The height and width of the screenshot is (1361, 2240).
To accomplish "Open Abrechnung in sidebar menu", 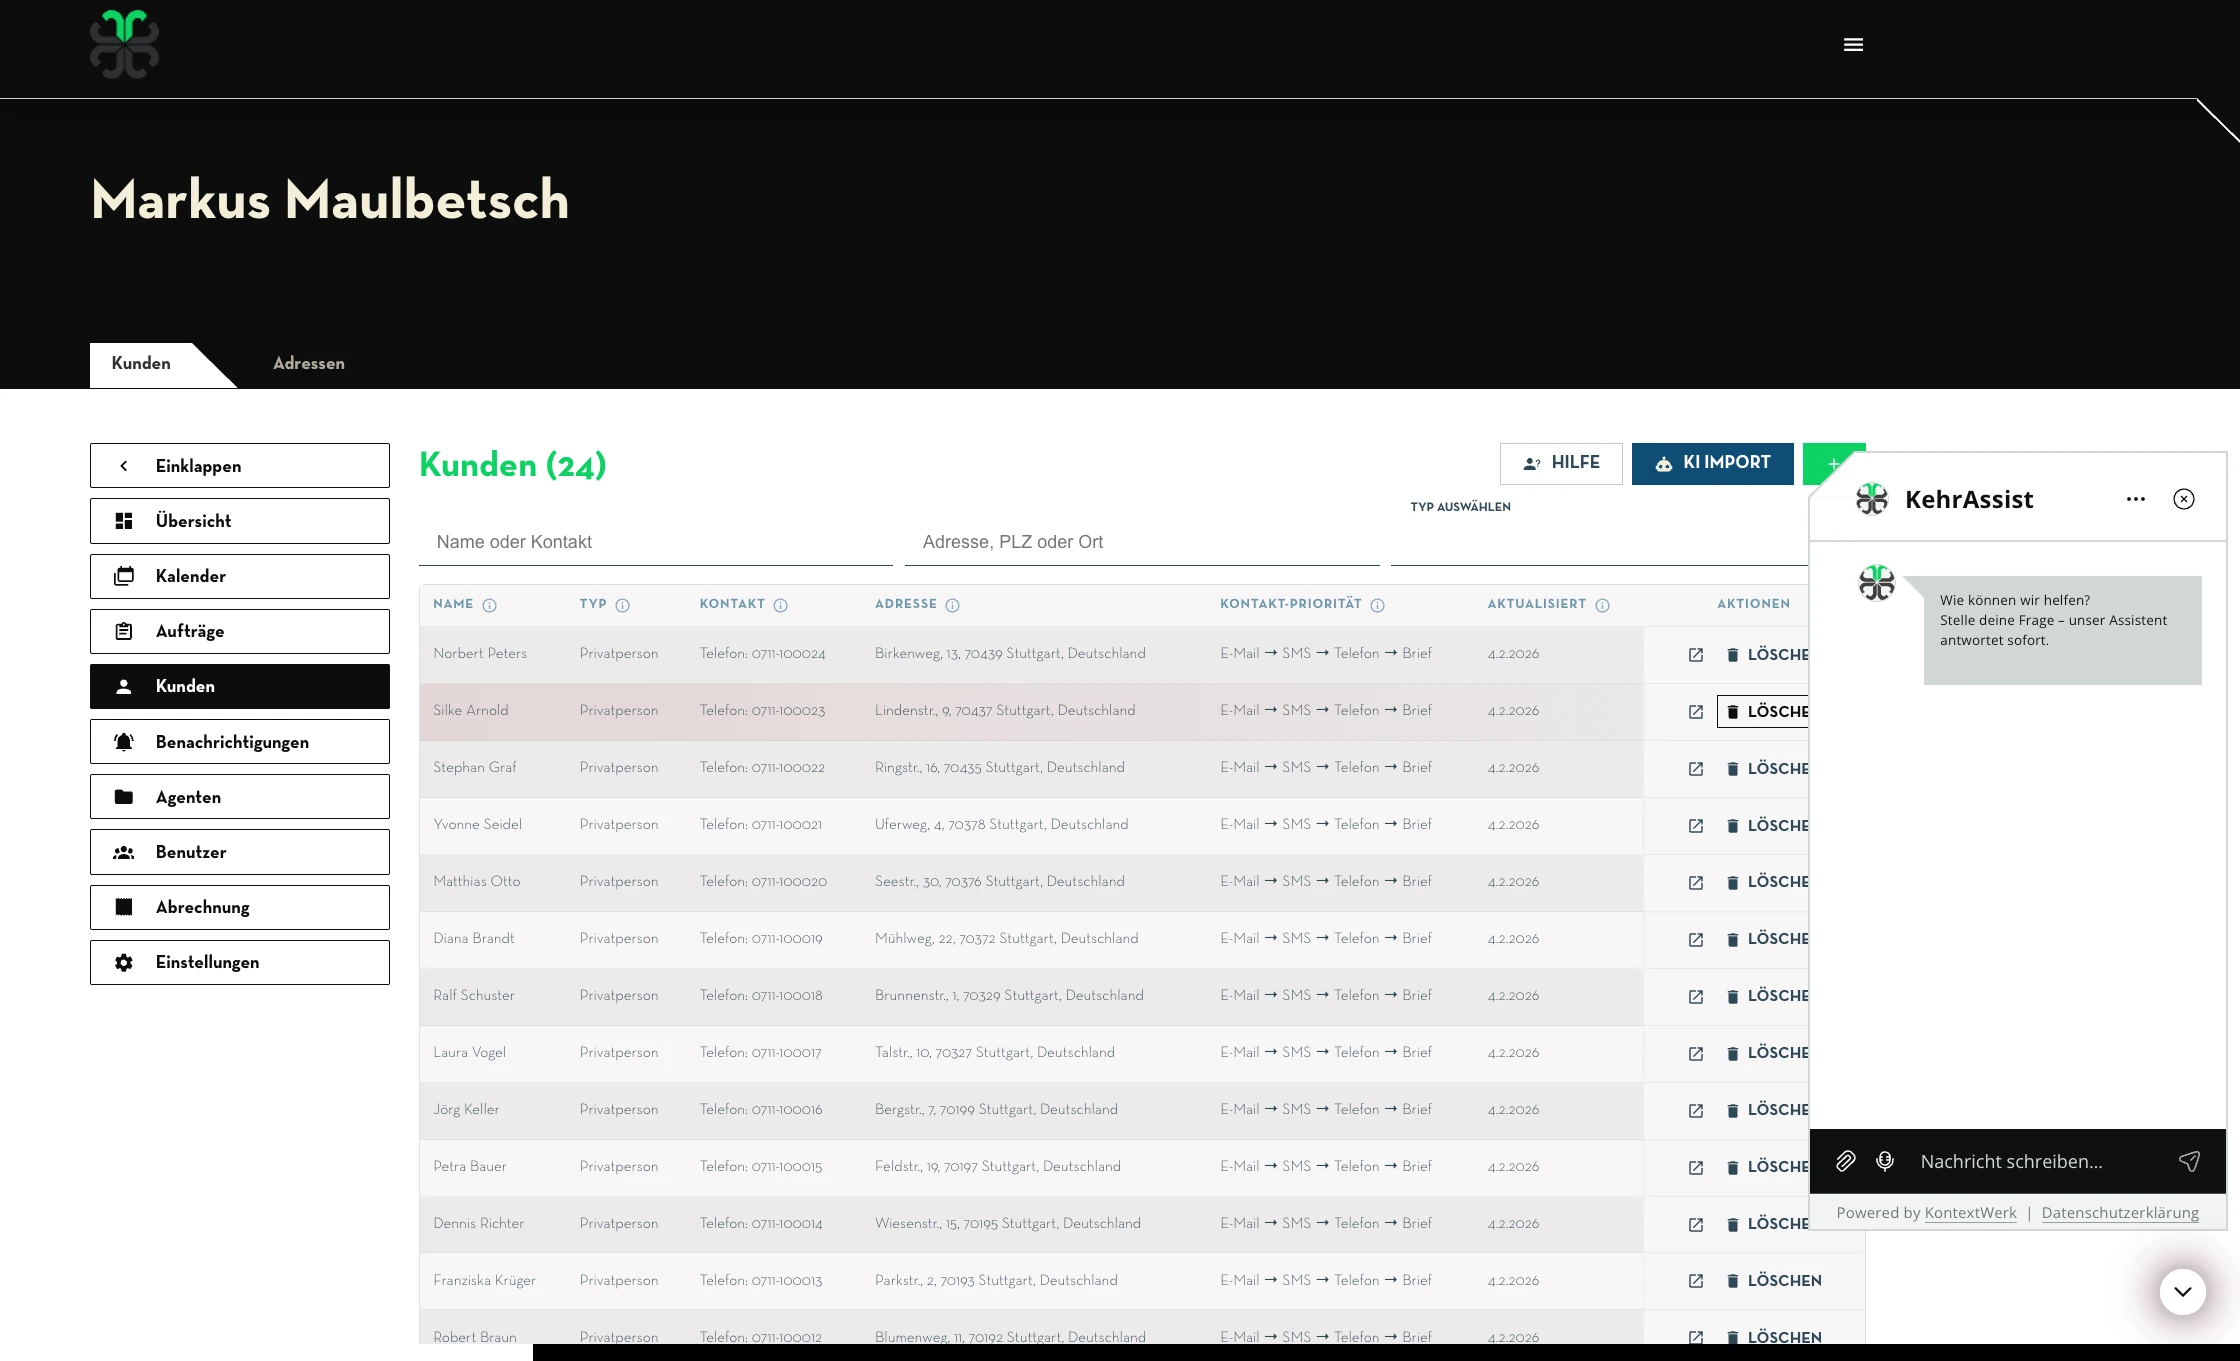I will click(x=240, y=907).
